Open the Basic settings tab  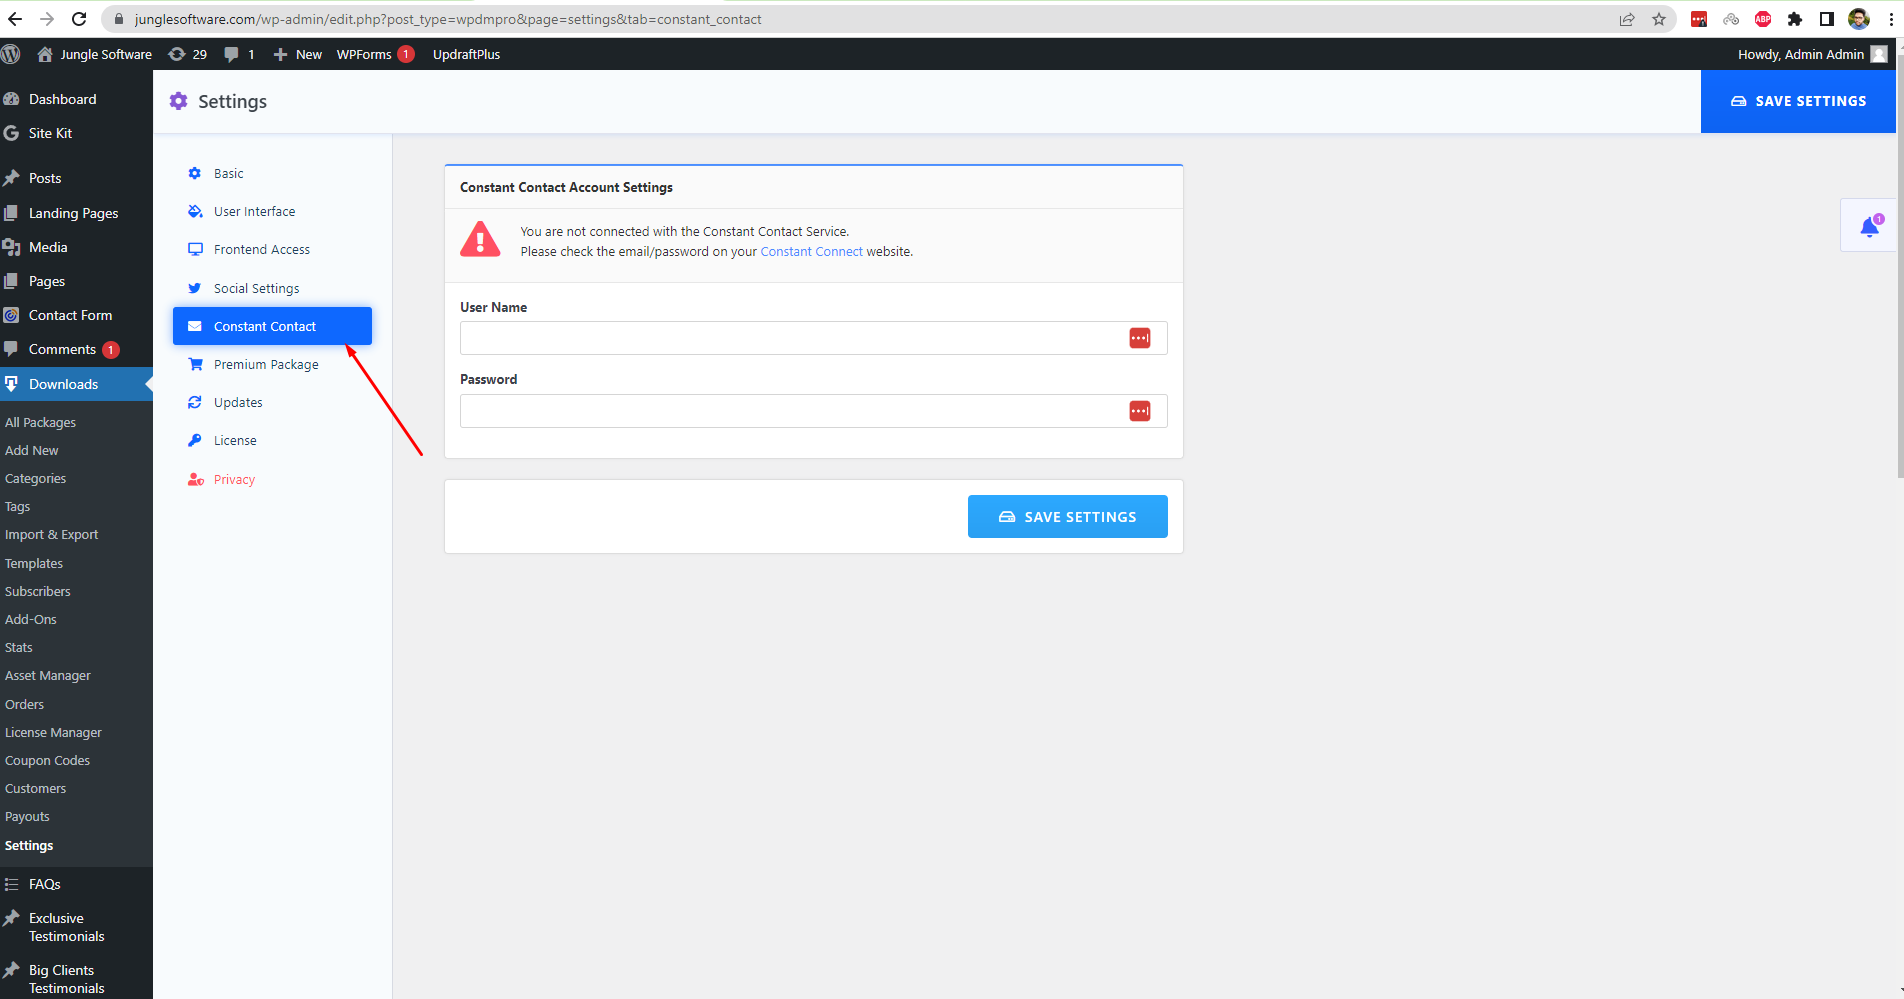point(272,173)
